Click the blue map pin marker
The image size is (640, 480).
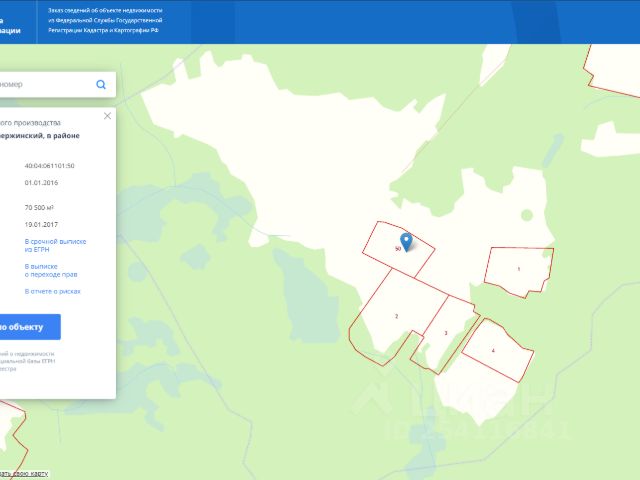(x=406, y=241)
